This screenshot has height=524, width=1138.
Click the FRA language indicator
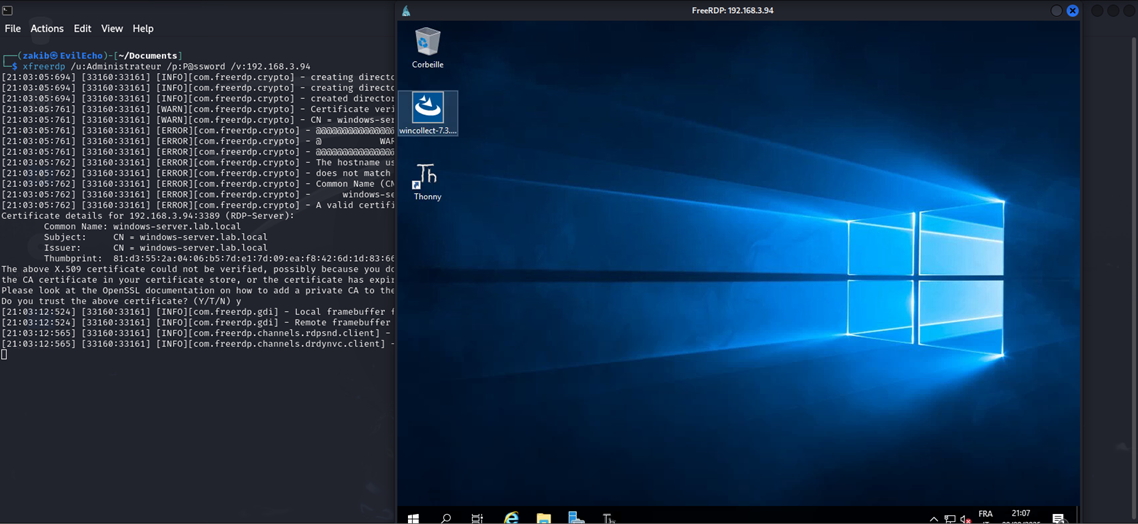coord(986,514)
